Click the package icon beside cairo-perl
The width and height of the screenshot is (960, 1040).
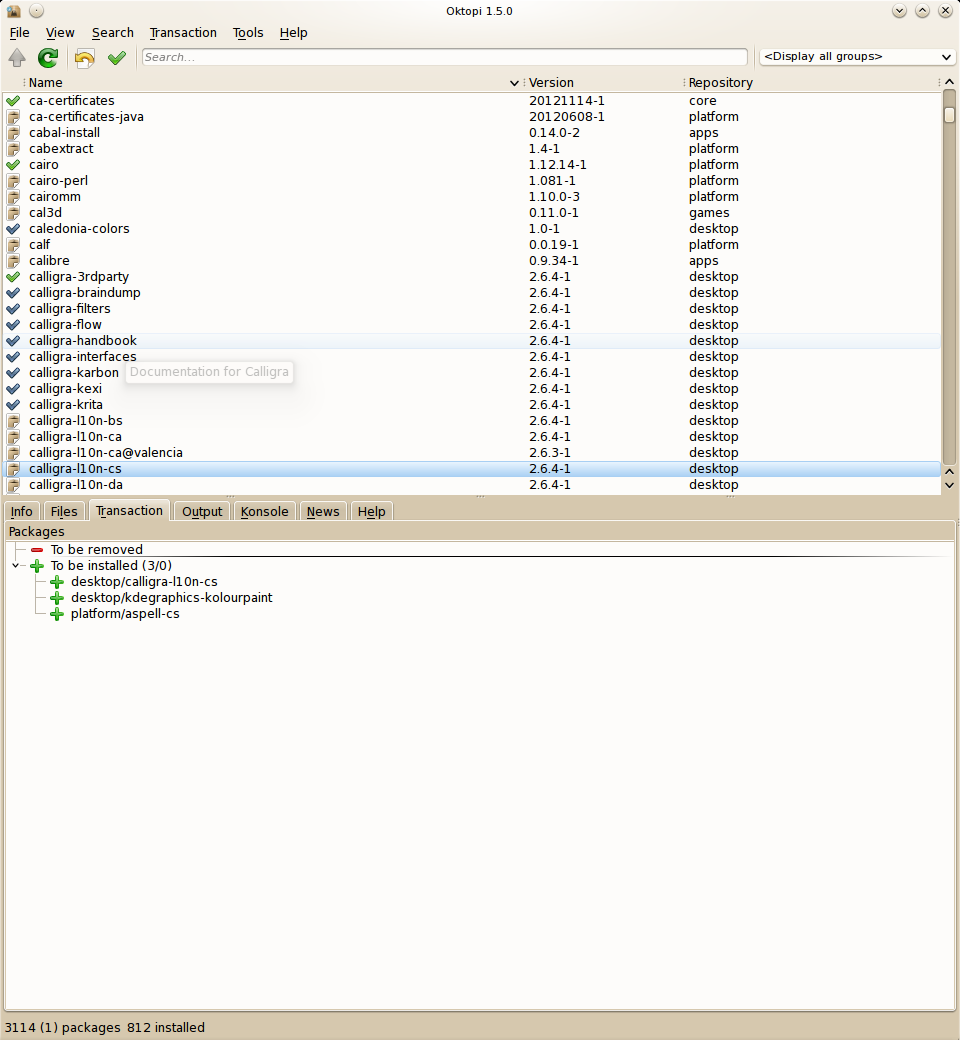click(x=13, y=180)
